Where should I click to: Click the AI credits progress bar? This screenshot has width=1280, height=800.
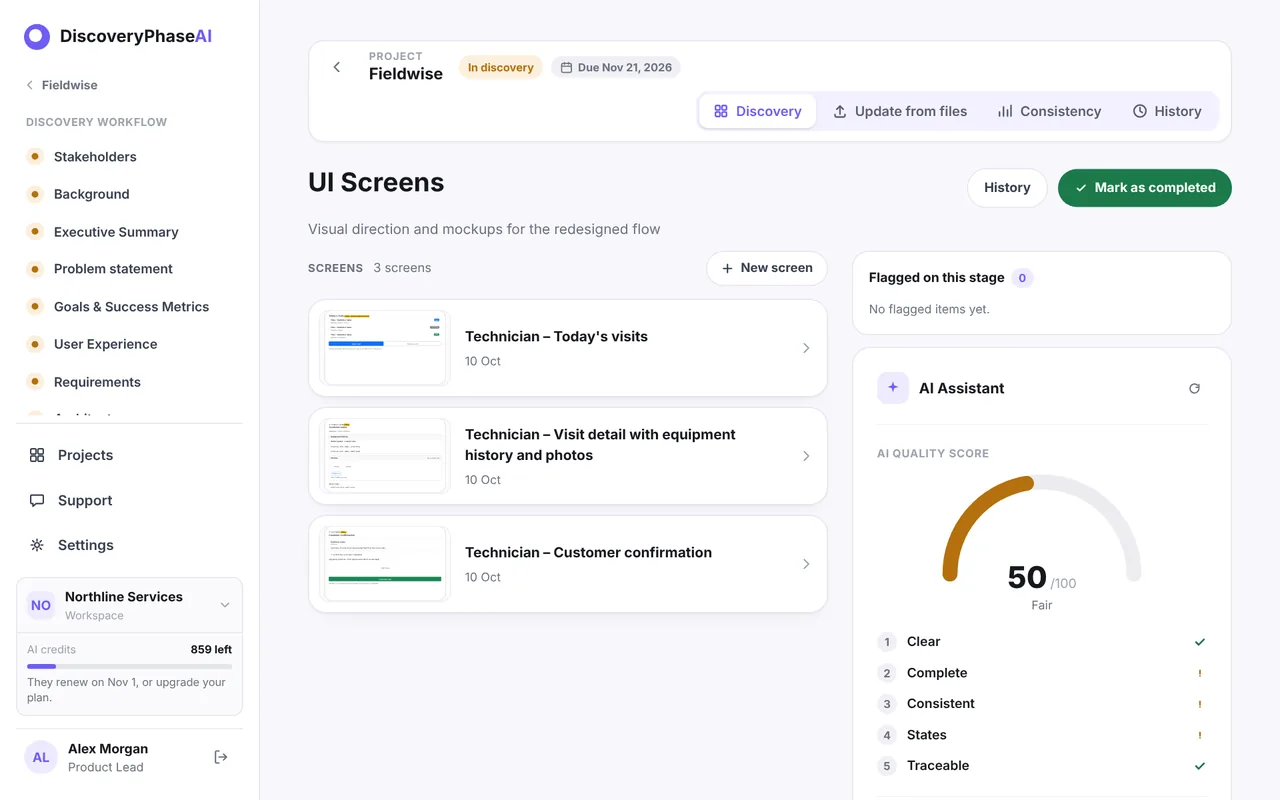pos(129,666)
